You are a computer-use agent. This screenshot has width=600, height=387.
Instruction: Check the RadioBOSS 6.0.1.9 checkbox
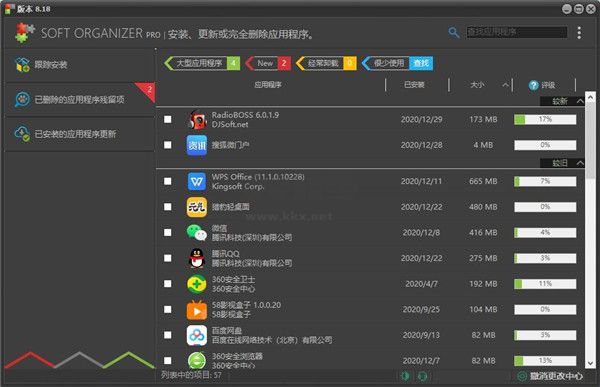coord(168,119)
